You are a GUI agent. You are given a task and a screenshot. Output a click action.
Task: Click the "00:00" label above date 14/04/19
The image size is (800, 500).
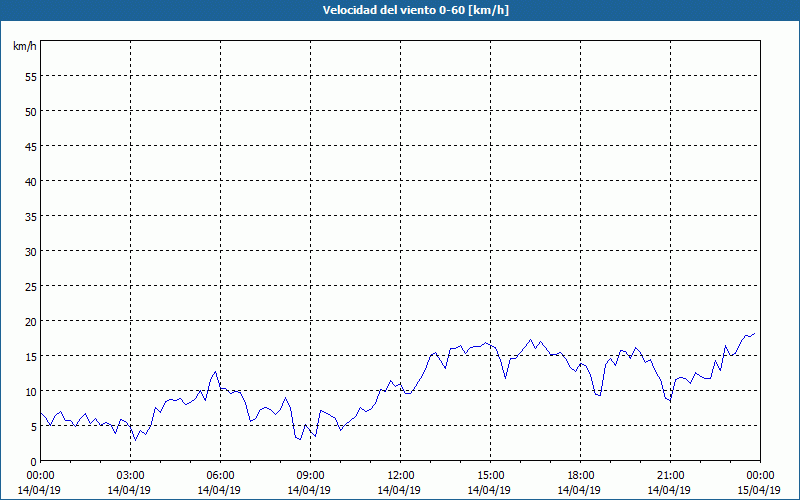(x=41, y=476)
